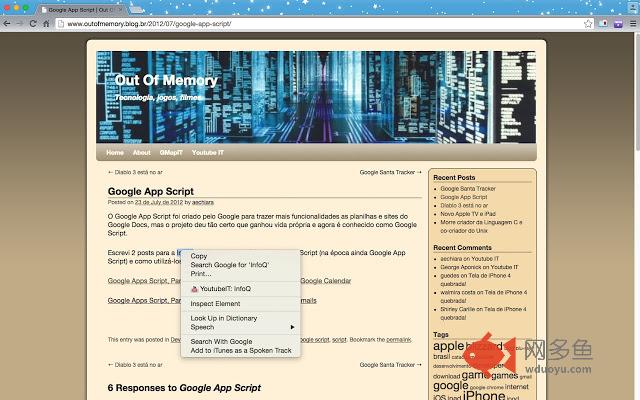Open comment by walmira costa
Viewport: 640px width, 400px height.
coord(484,296)
